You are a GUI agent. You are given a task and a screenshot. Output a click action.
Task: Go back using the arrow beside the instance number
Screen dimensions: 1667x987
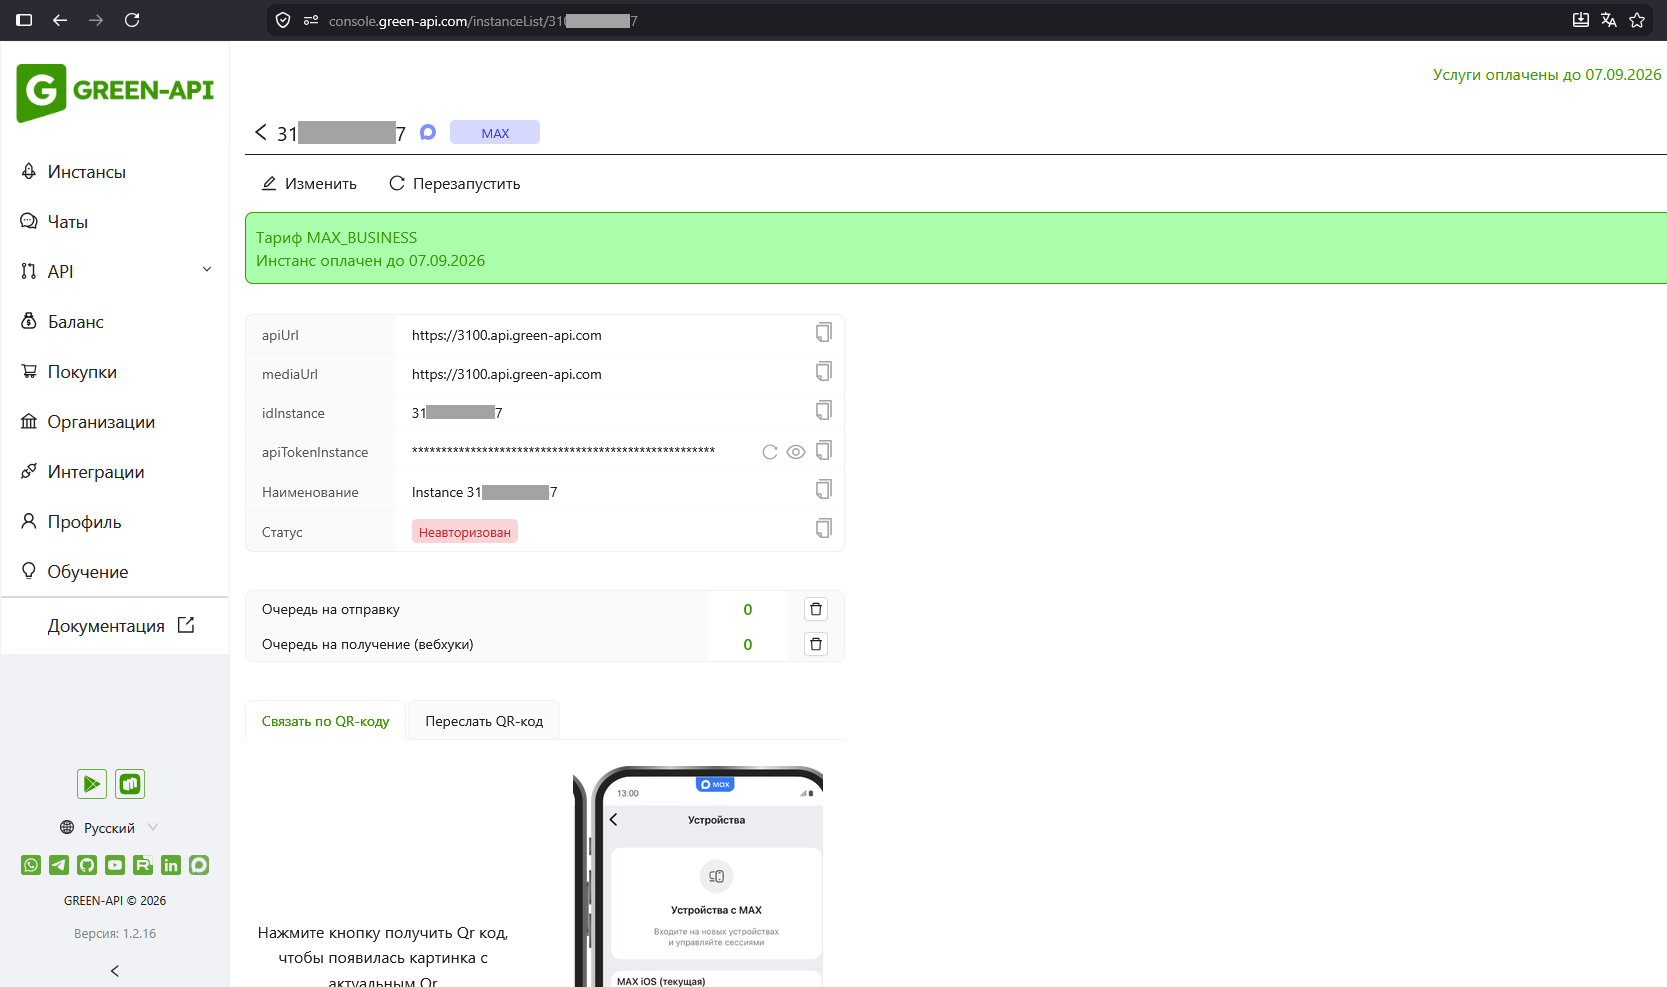tap(261, 133)
